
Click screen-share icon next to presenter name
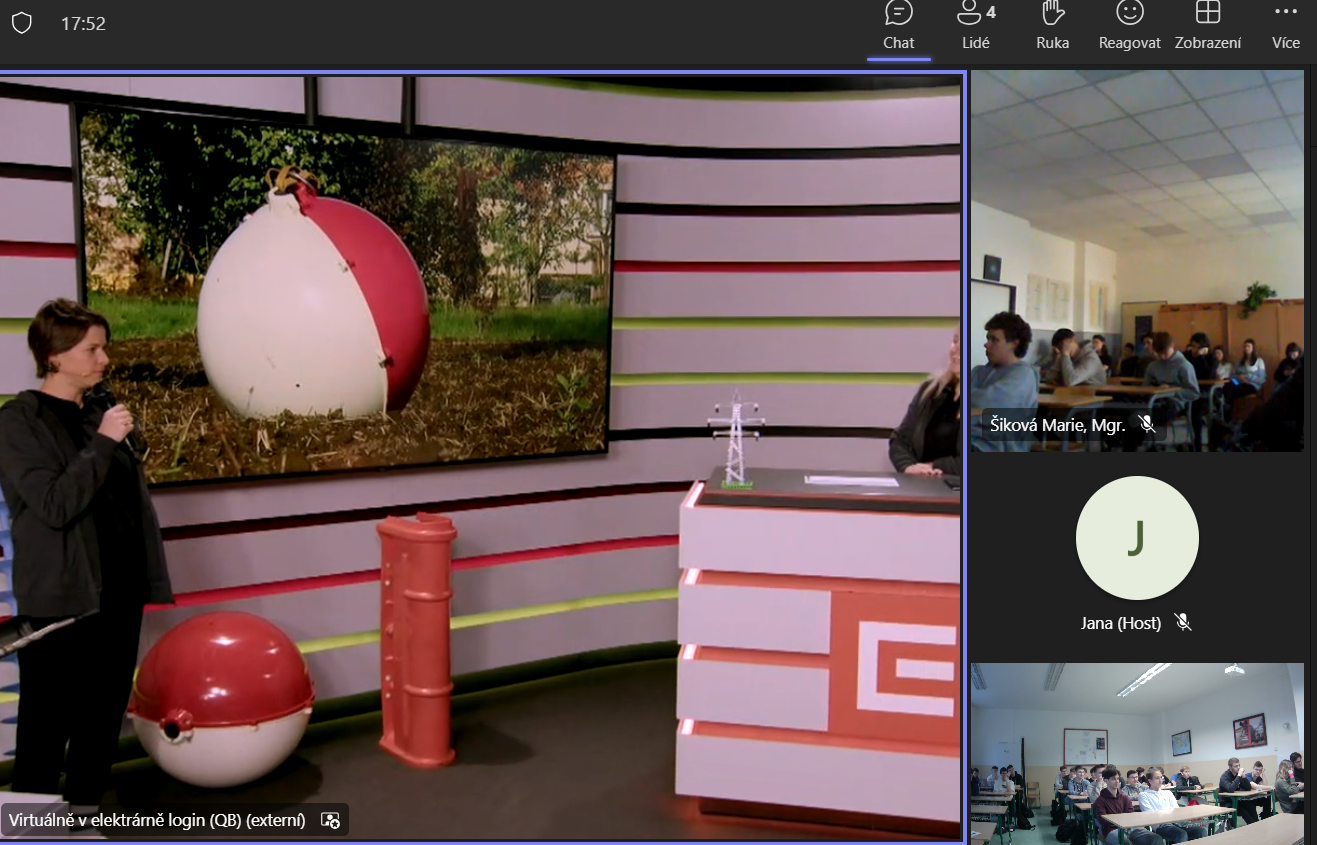331,820
